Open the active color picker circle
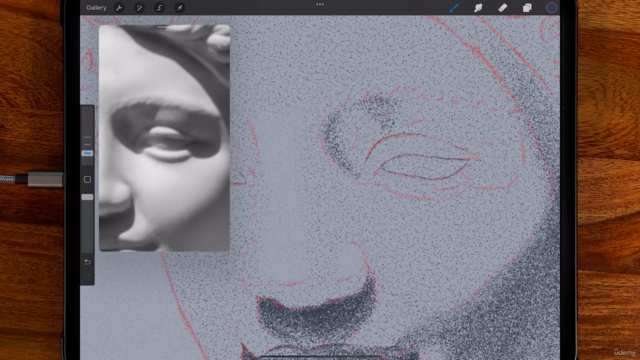Image resolution: width=640 pixels, height=360 pixels. pos(551,8)
